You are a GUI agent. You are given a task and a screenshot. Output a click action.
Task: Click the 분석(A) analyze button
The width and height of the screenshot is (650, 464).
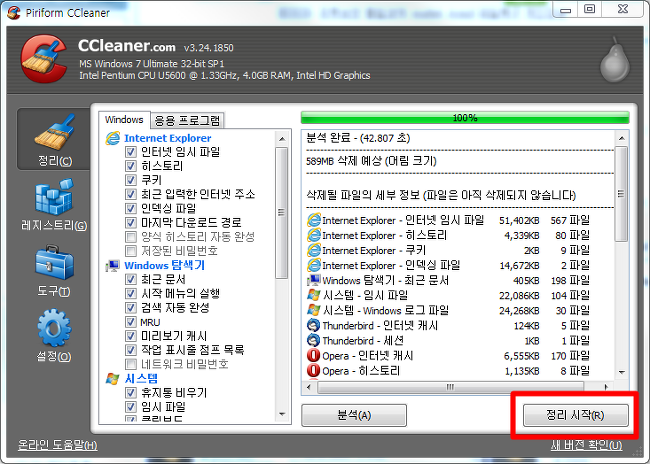point(354,415)
